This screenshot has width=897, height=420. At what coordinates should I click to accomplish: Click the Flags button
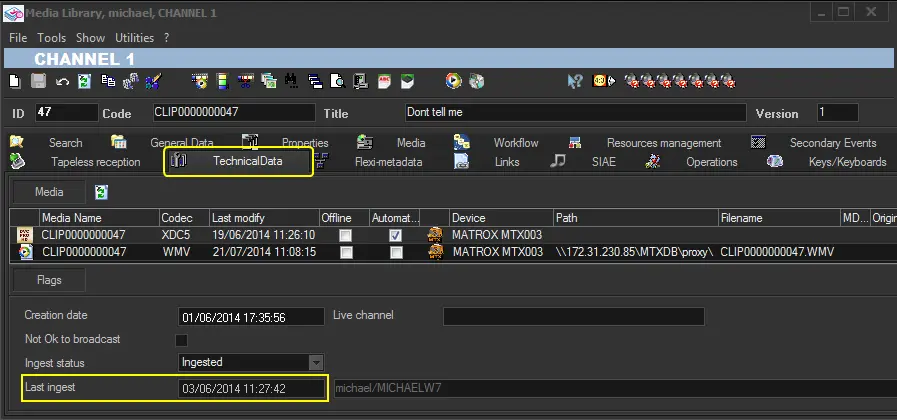[x=49, y=281]
